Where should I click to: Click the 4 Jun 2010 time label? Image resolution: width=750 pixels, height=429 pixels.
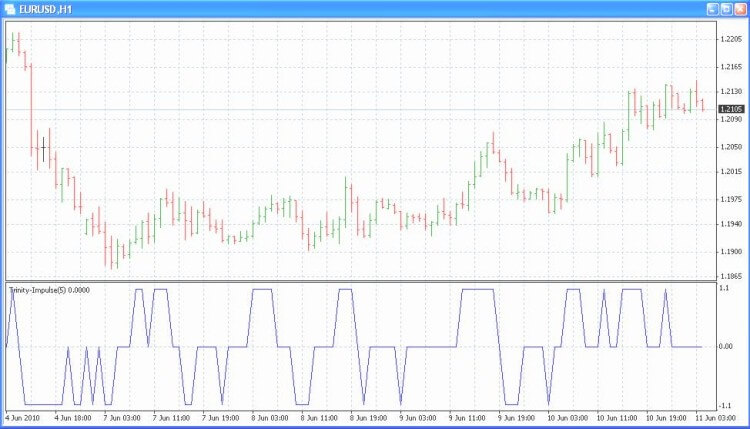(x=22, y=418)
